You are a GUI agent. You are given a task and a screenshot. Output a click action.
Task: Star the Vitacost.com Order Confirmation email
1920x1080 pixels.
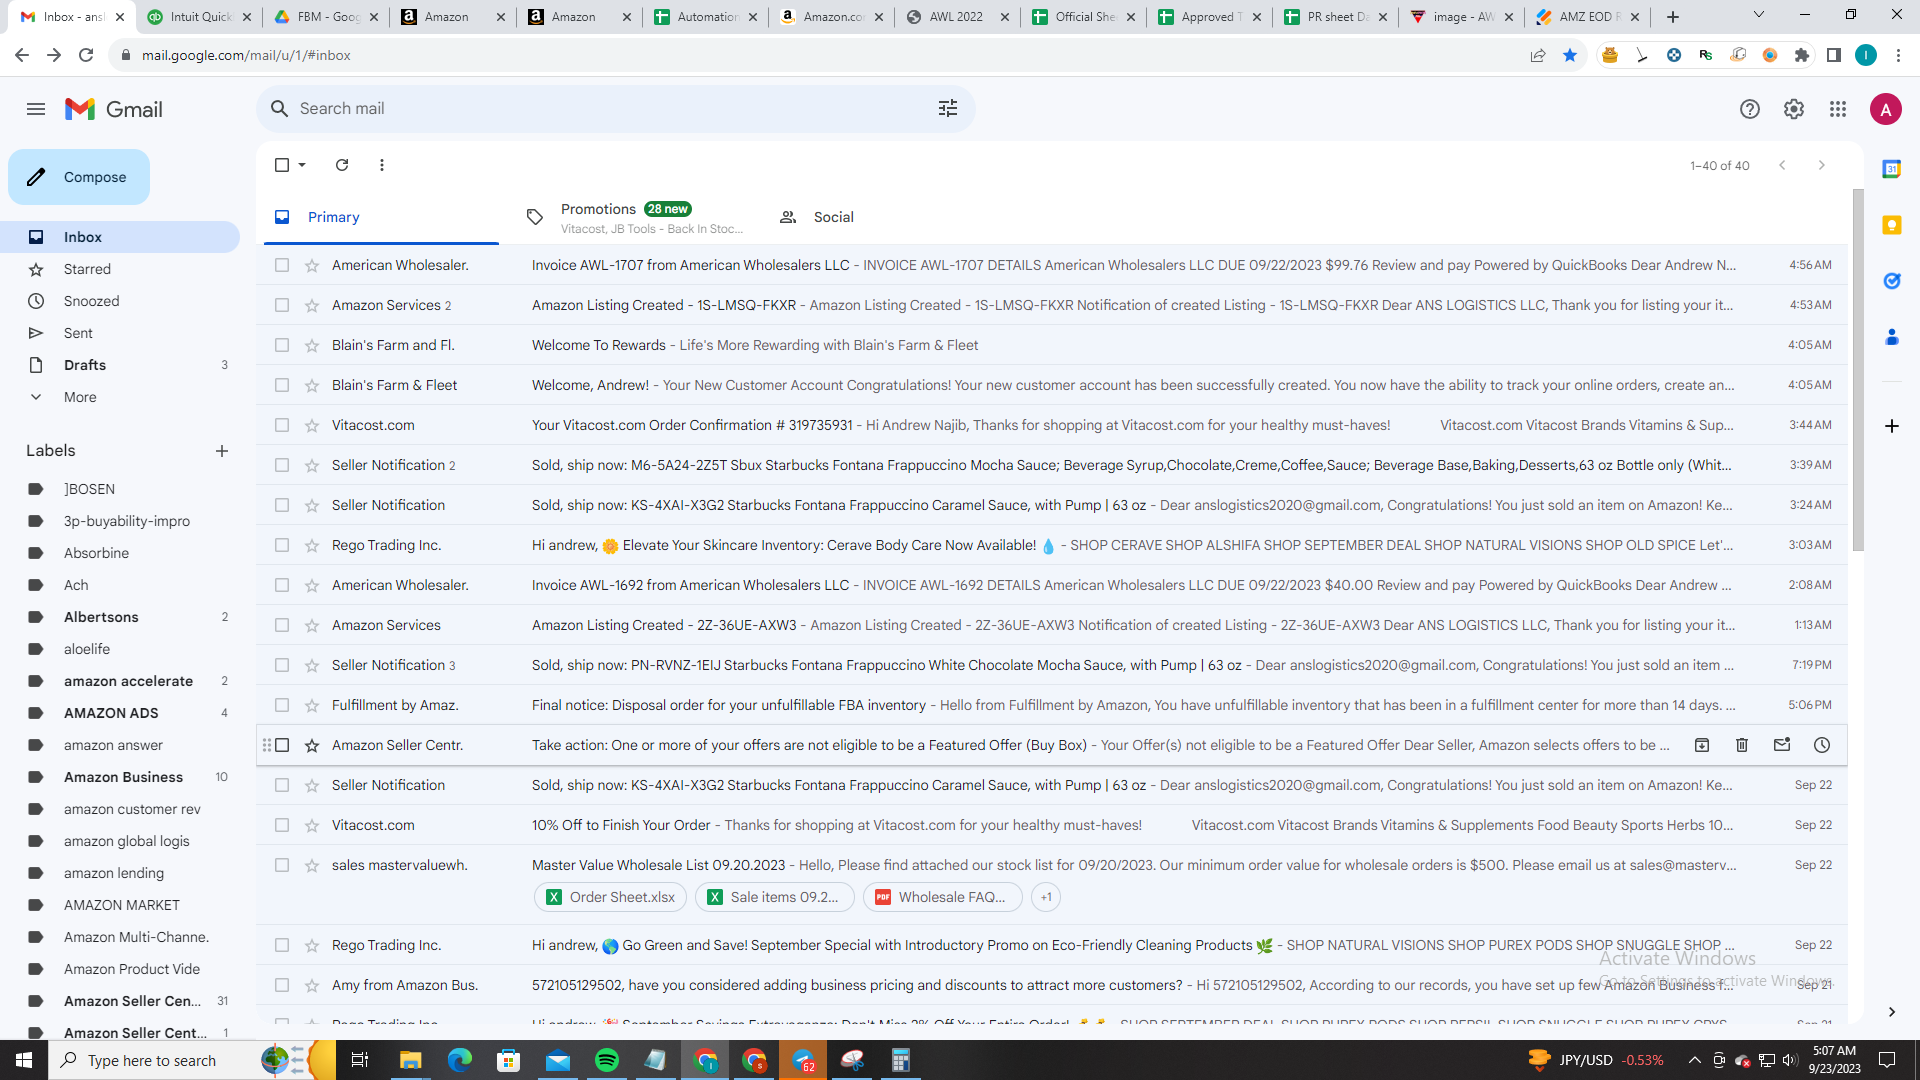[312, 425]
